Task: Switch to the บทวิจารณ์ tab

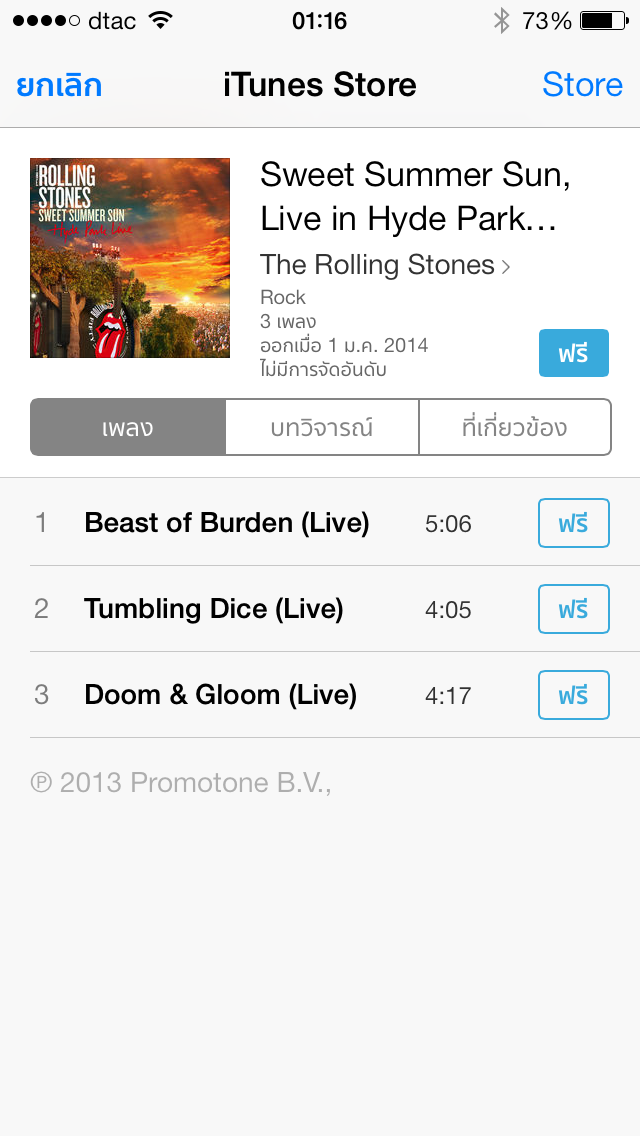Action: point(322,427)
